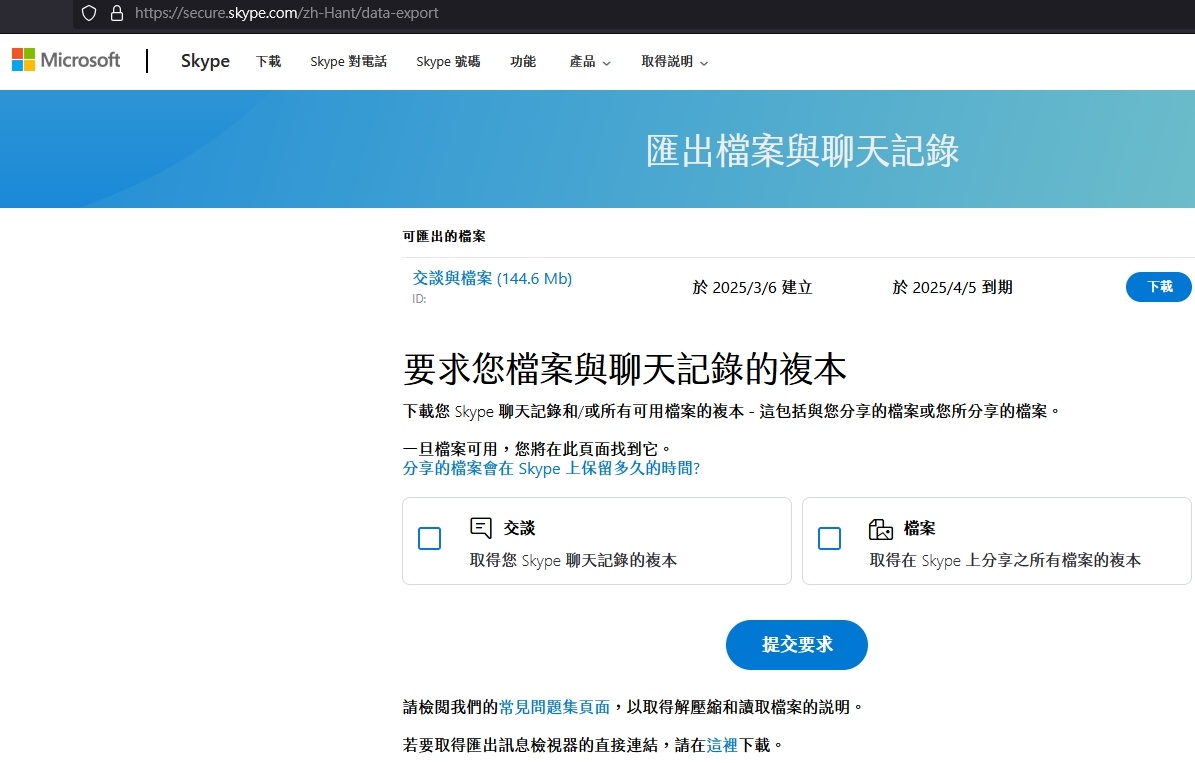The width and height of the screenshot is (1195, 763).
Task: Open 分享的檔案會在 Skype 上保留多久的時間 link
Action: tap(551, 468)
